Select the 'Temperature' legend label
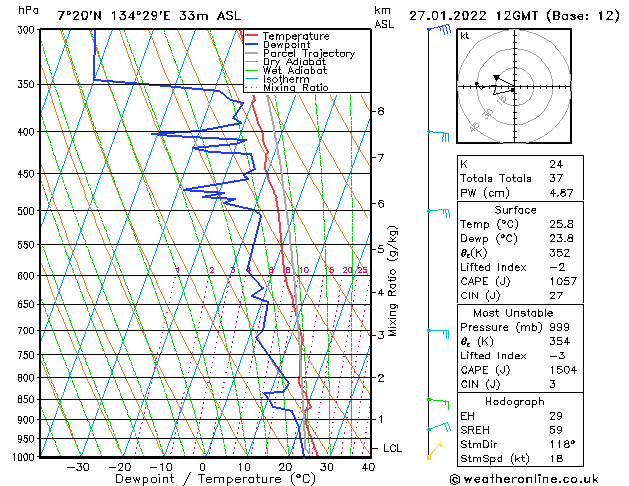The height and width of the screenshot is (486, 629). pyautogui.click(x=296, y=36)
